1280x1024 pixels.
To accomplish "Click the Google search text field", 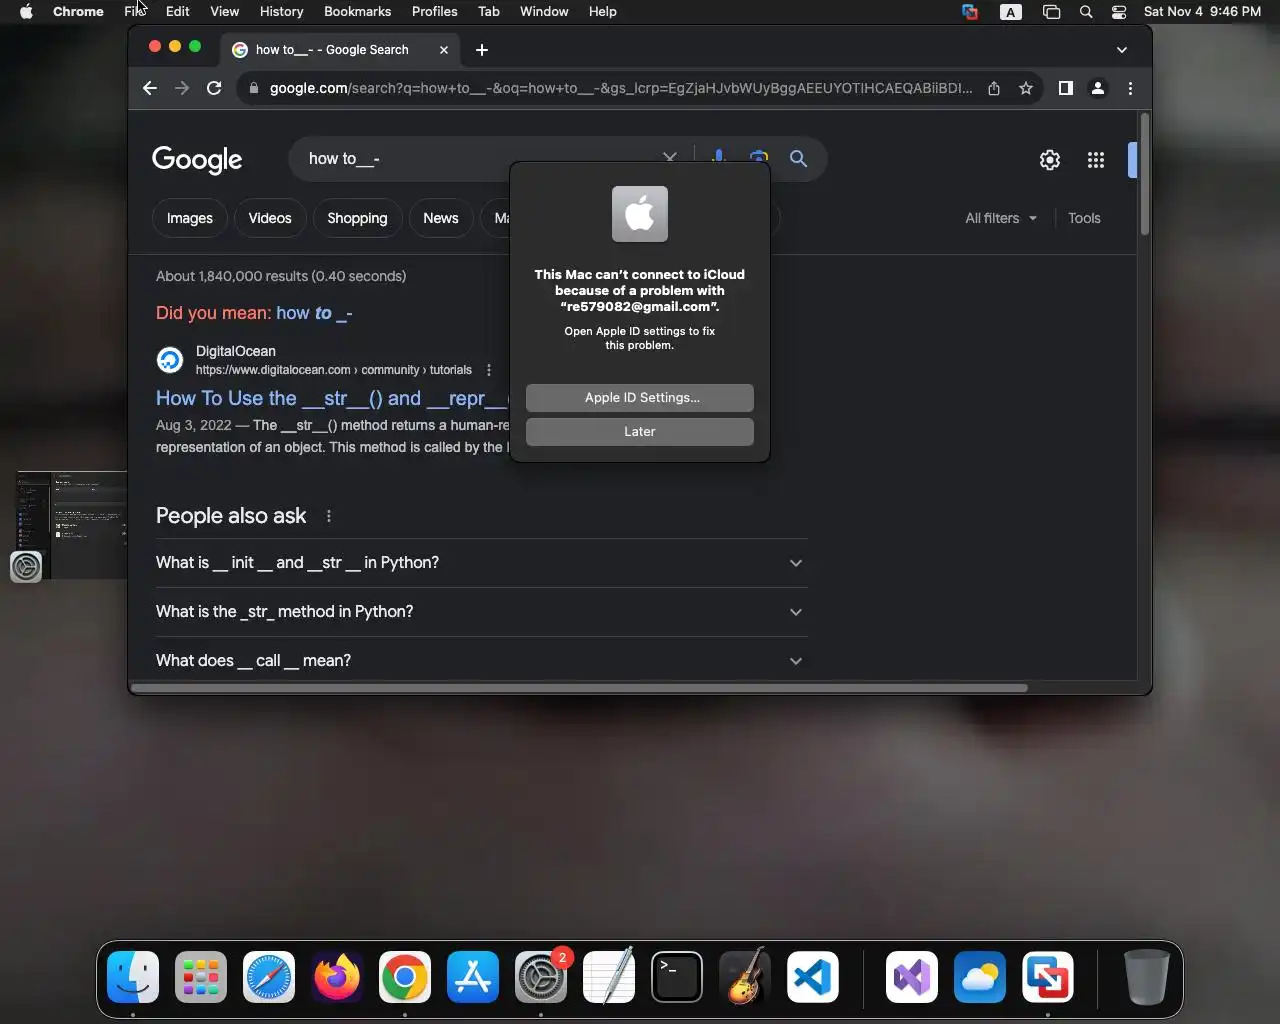I will [x=480, y=159].
